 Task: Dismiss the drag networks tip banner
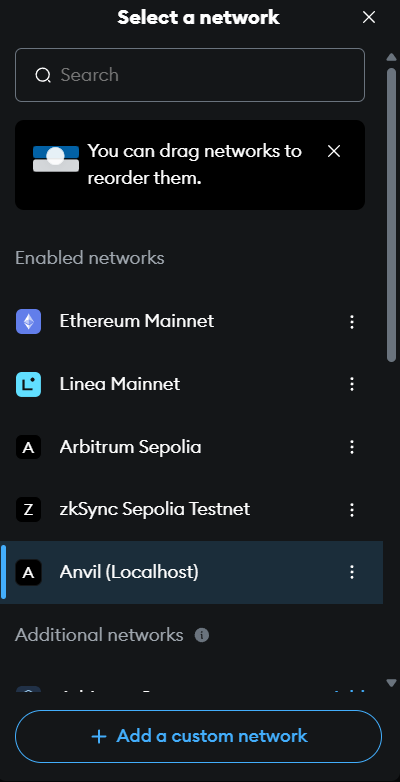coord(334,151)
